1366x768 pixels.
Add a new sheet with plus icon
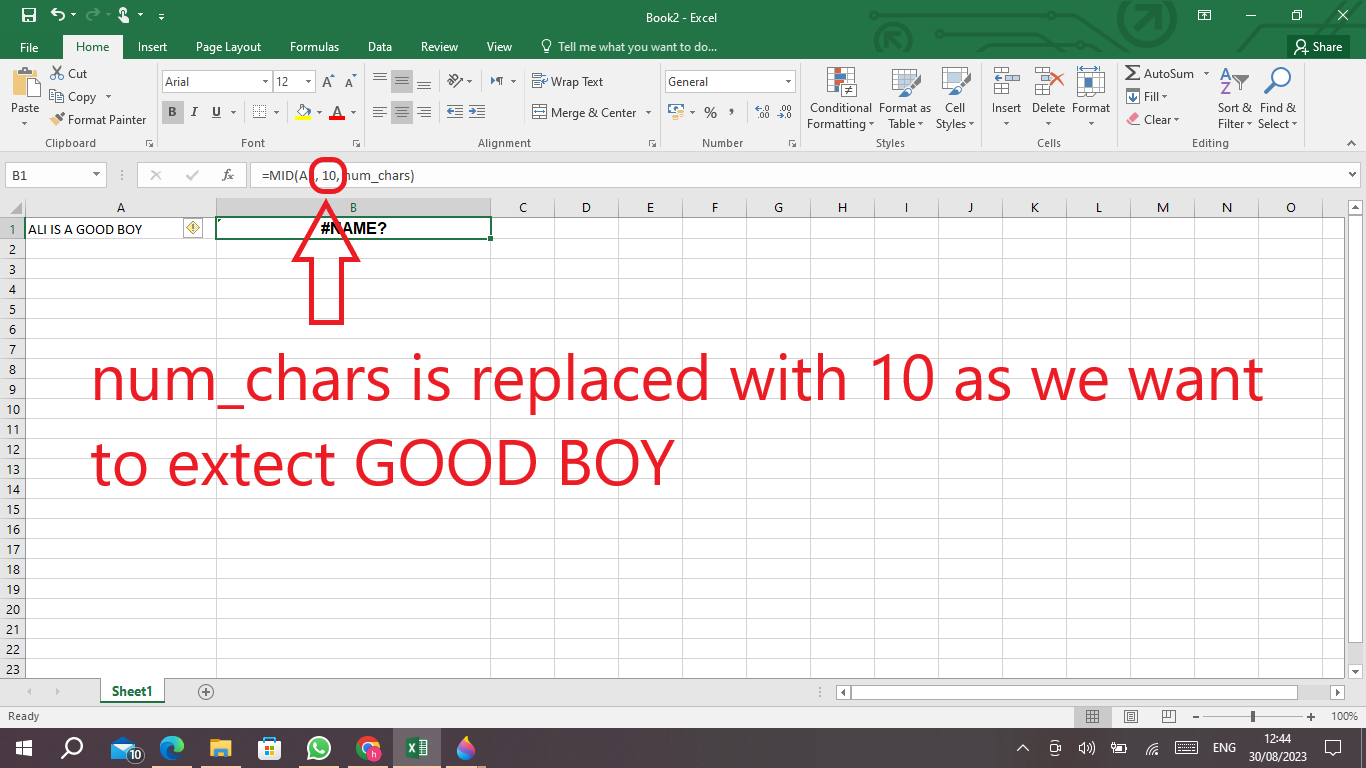[x=206, y=691]
